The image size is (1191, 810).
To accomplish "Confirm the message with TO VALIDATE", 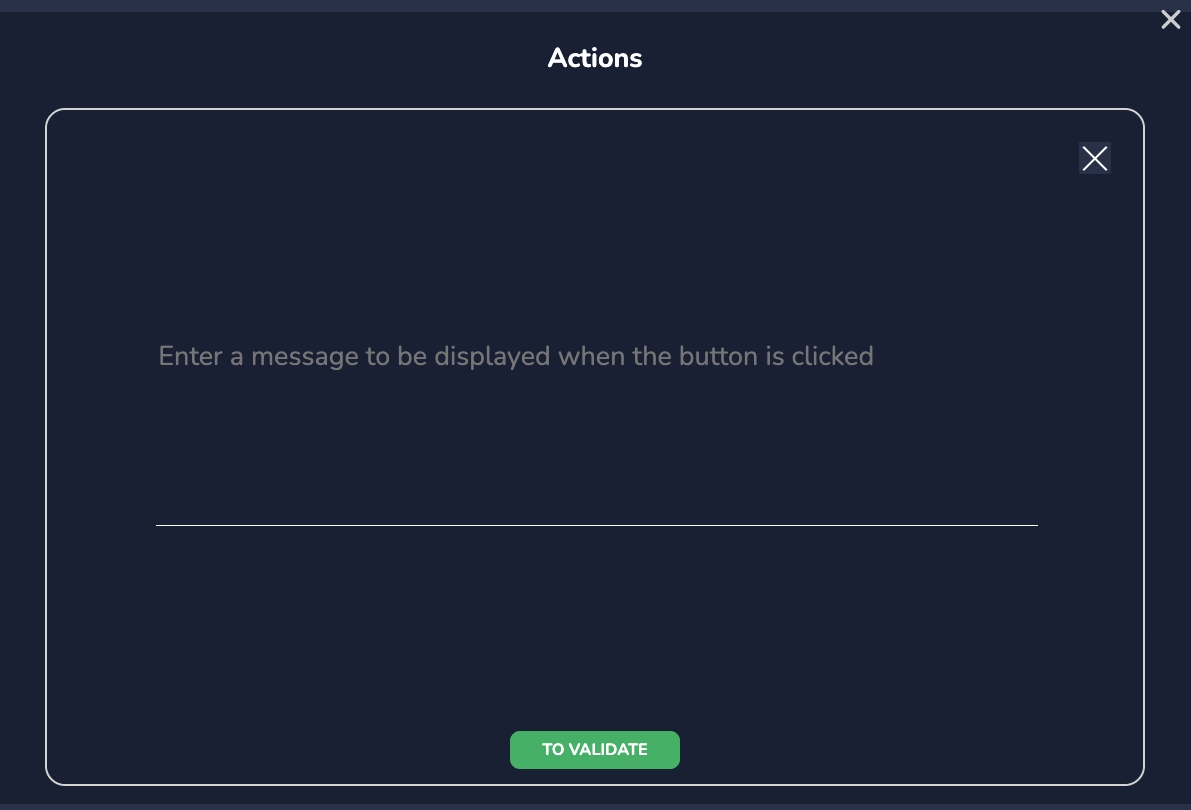I will (595, 750).
